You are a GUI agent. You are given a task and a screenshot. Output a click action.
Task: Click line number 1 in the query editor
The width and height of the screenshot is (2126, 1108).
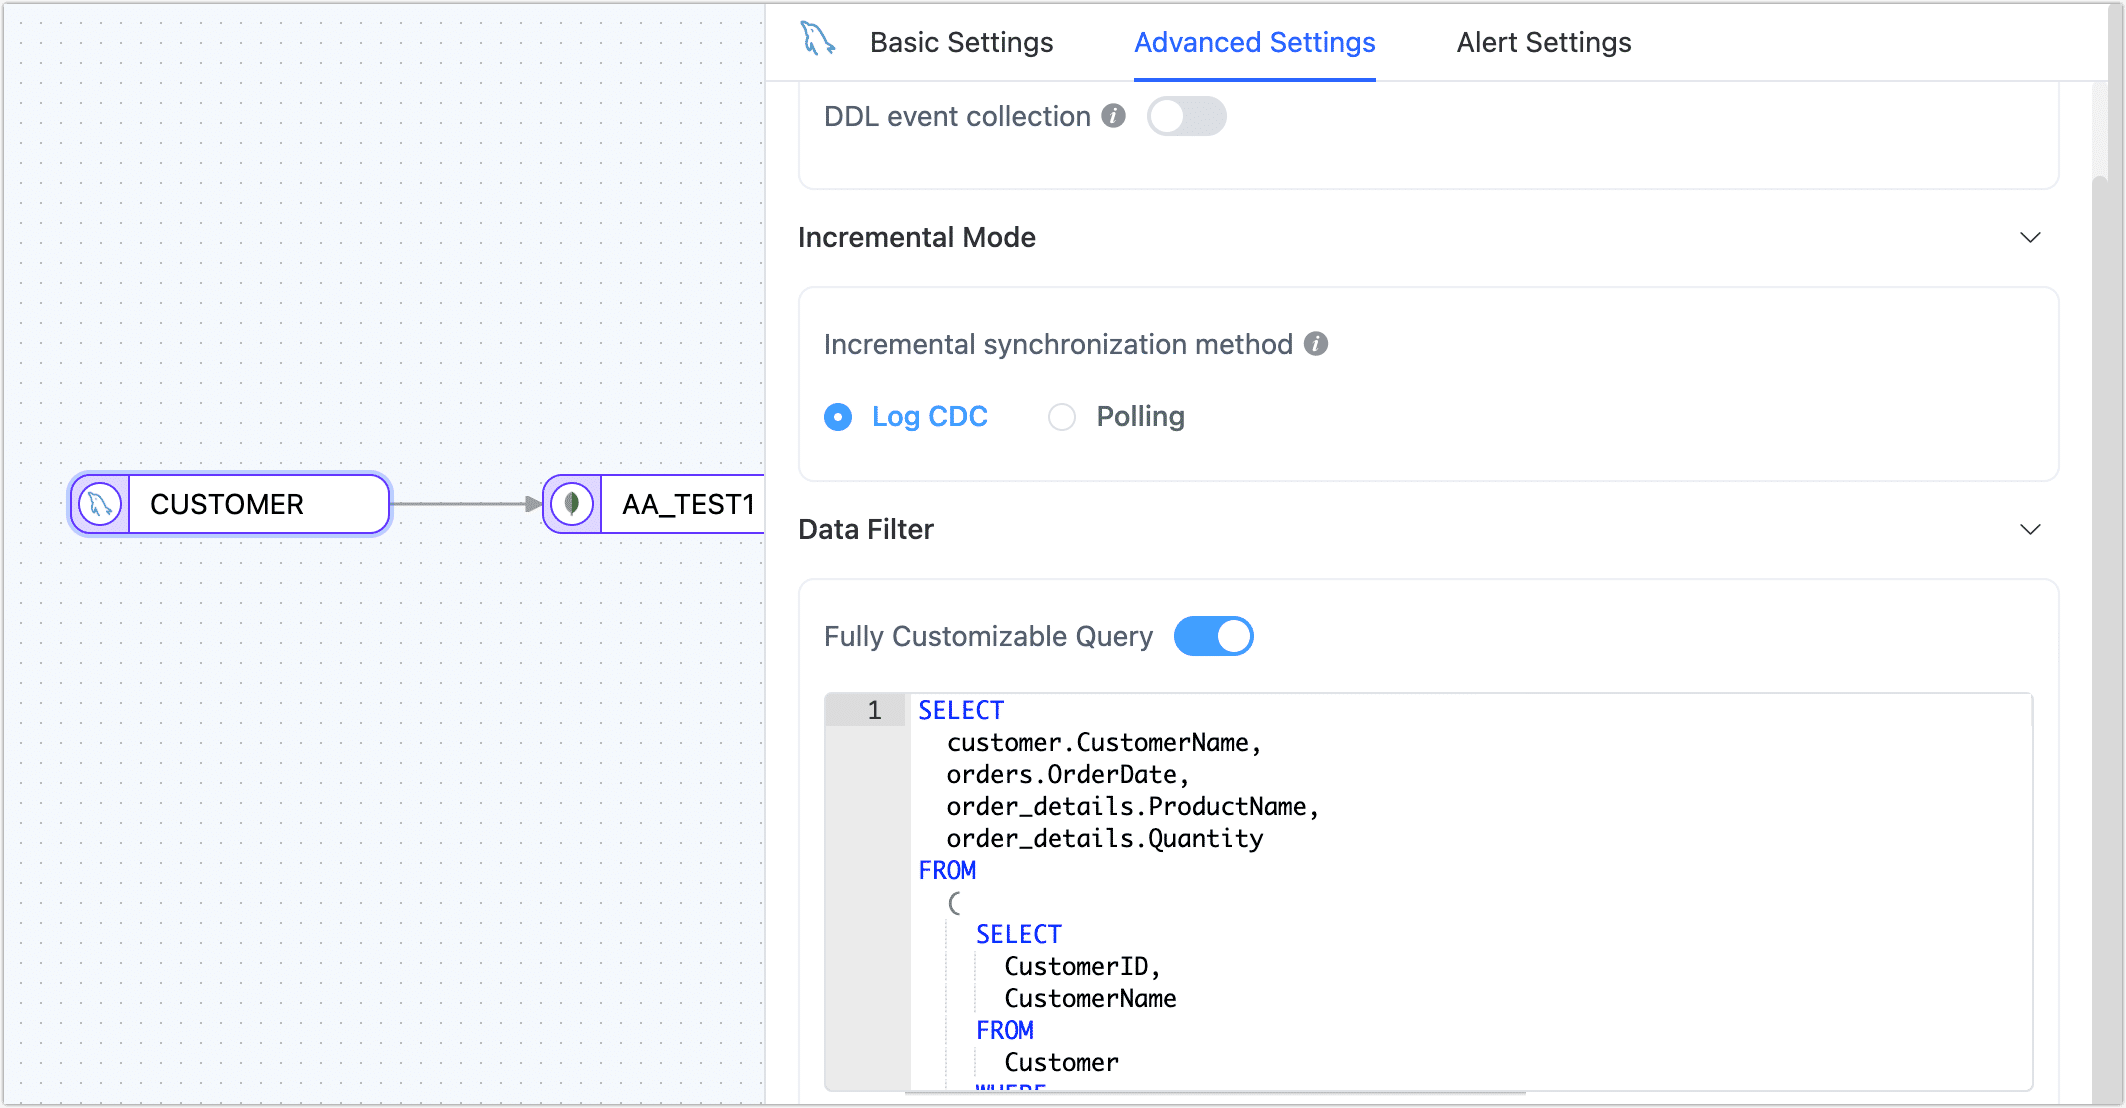[x=872, y=710]
